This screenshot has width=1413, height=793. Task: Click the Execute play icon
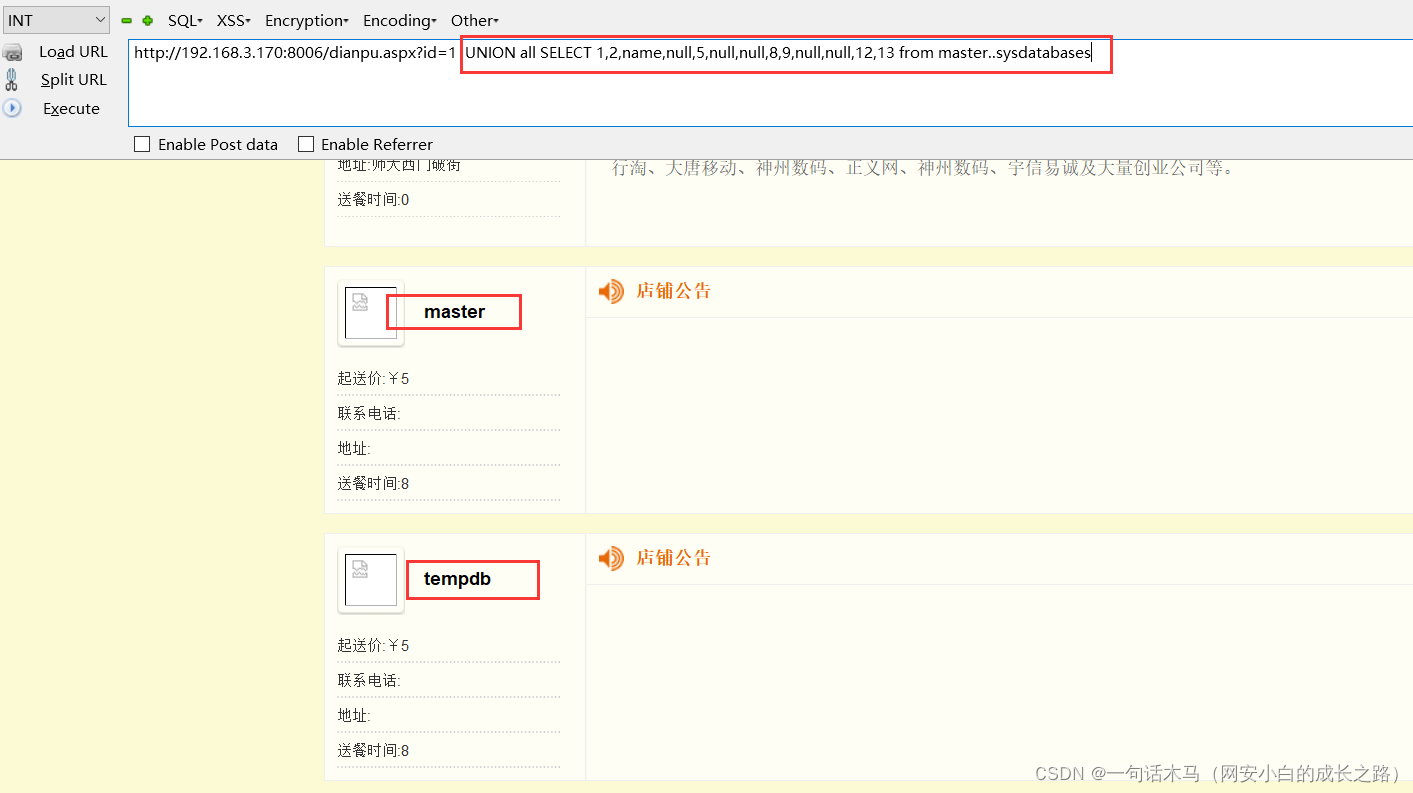pyautogui.click(x=12, y=108)
